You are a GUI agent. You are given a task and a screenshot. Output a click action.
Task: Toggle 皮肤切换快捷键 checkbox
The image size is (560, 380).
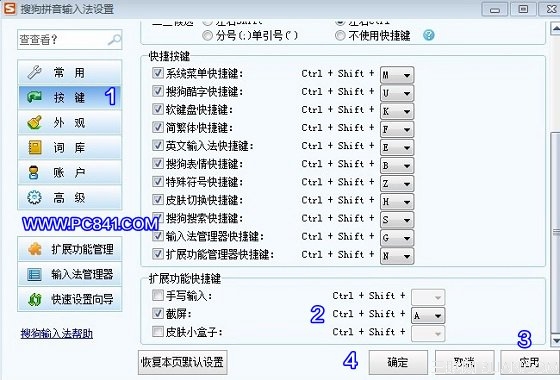pos(158,200)
